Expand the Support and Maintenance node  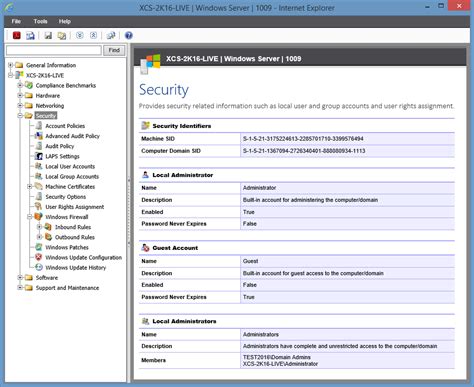tap(20, 287)
